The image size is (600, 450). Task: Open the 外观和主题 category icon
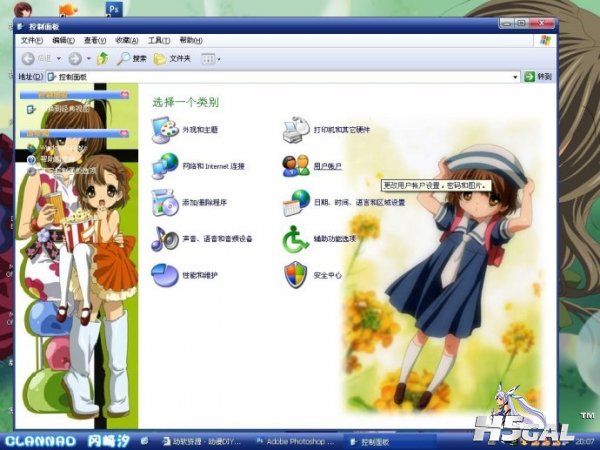(x=163, y=128)
